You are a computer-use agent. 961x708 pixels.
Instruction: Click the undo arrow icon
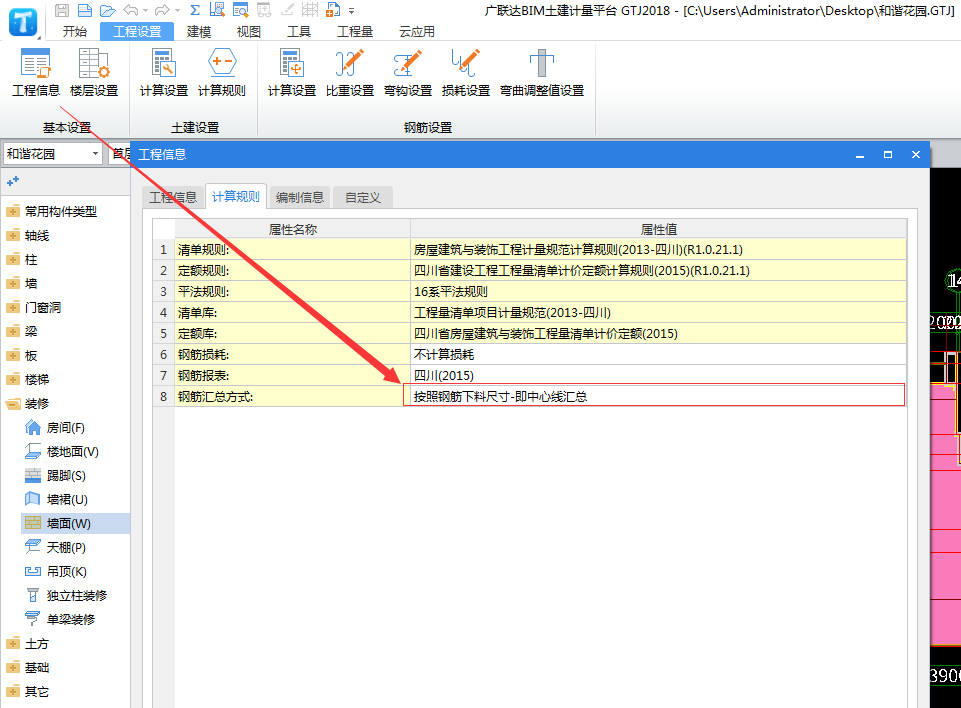(x=131, y=10)
